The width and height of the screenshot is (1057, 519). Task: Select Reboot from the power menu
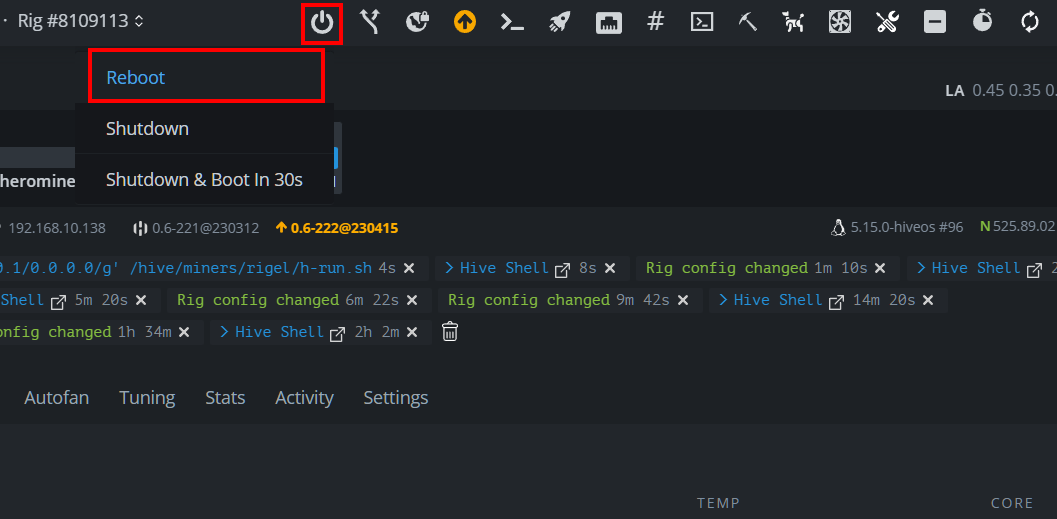[136, 78]
